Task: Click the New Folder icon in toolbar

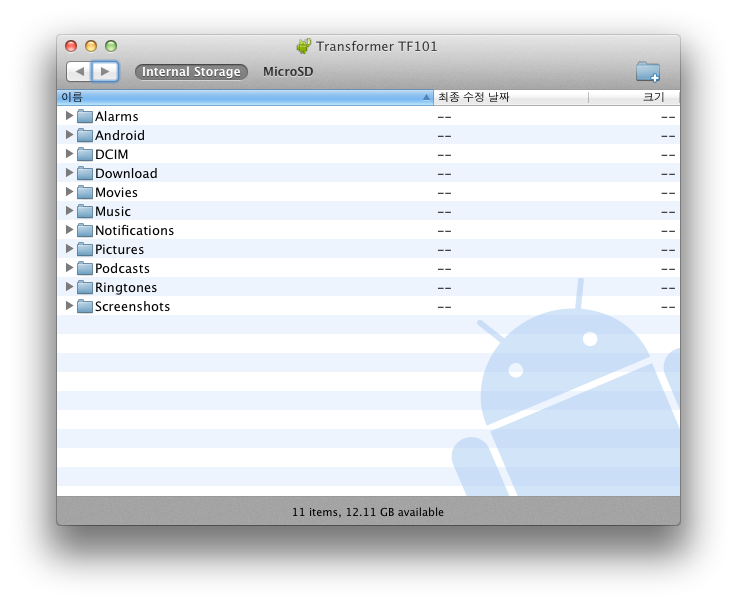Action: pos(648,71)
